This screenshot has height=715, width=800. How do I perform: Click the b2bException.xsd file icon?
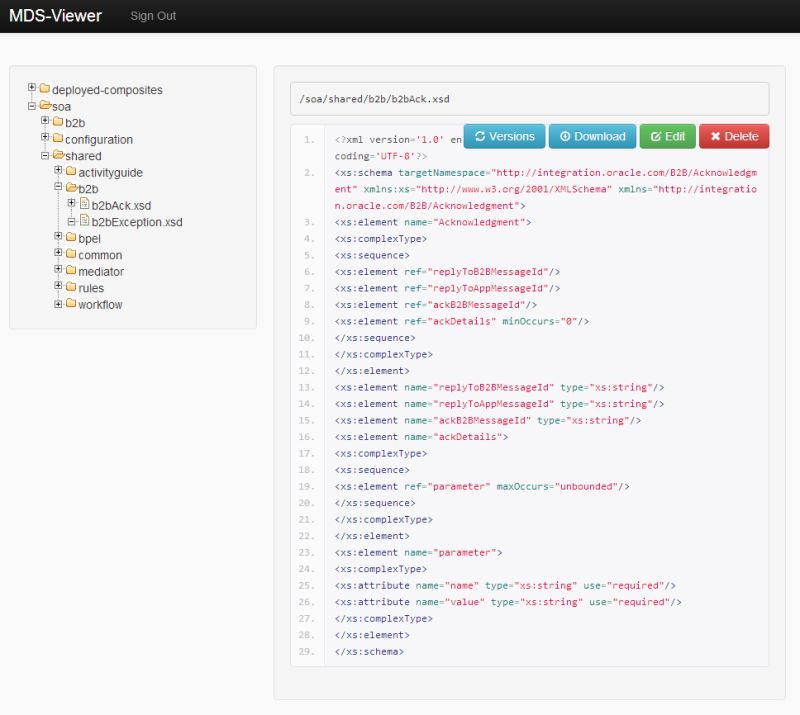pos(85,221)
